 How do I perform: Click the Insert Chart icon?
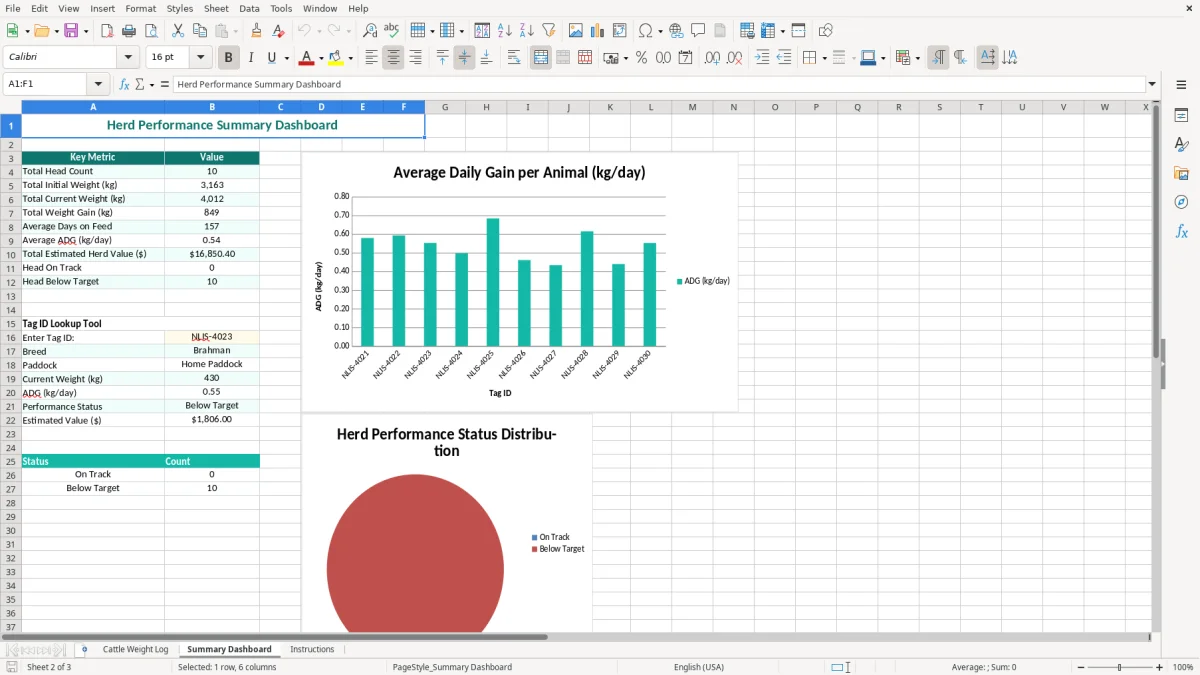pyautogui.click(x=598, y=31)
